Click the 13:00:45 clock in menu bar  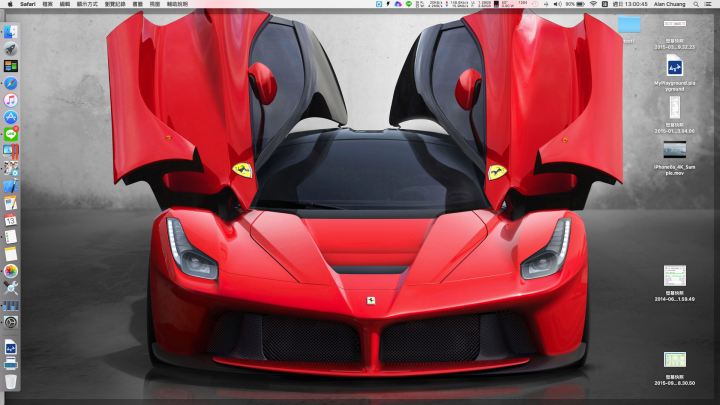pyautogui.click(x=630, y=4)
